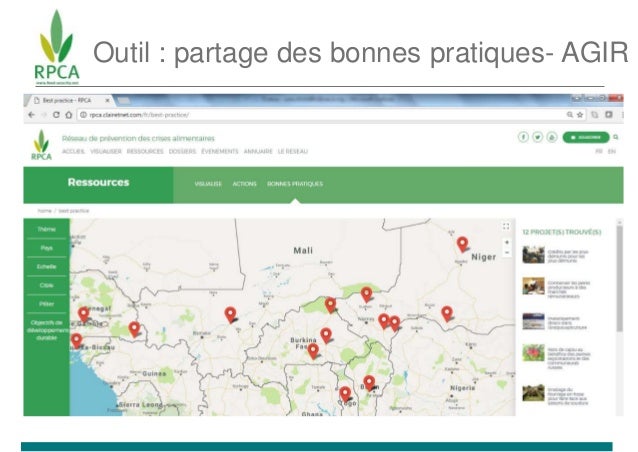Go back with the browser back arrow
The image size is (638, 452).
pos(31,115)
